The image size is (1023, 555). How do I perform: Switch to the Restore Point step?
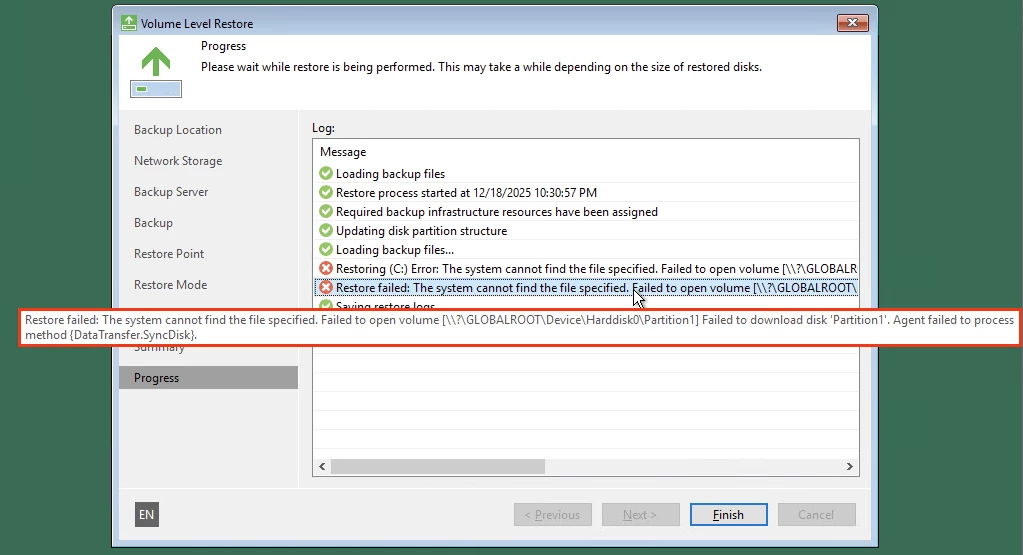[169, 254]
